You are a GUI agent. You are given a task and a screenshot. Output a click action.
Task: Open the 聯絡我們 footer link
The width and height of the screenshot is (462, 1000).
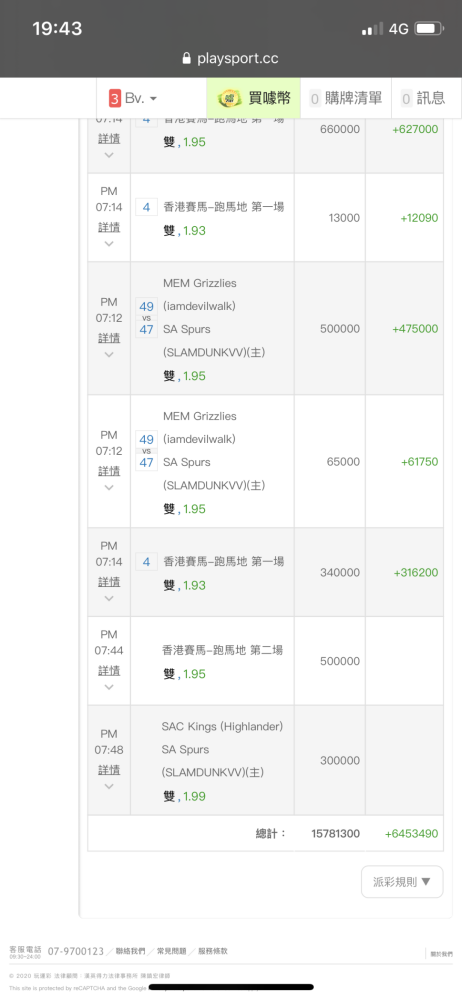130,951
